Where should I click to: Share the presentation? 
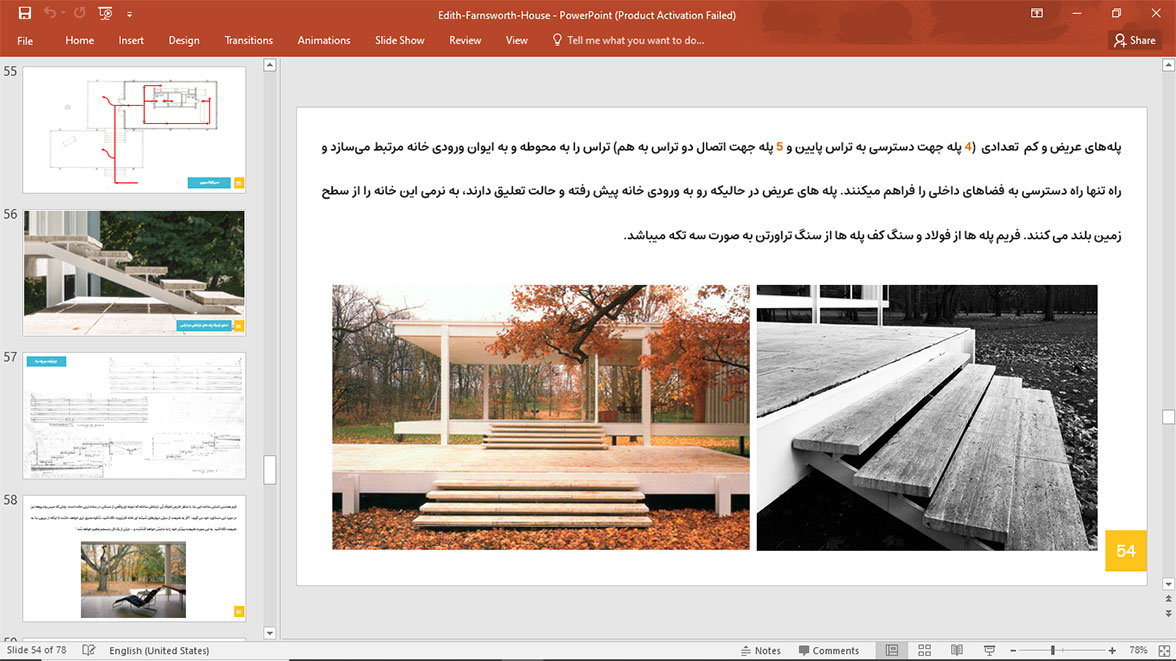click(x=1135, y=41)
